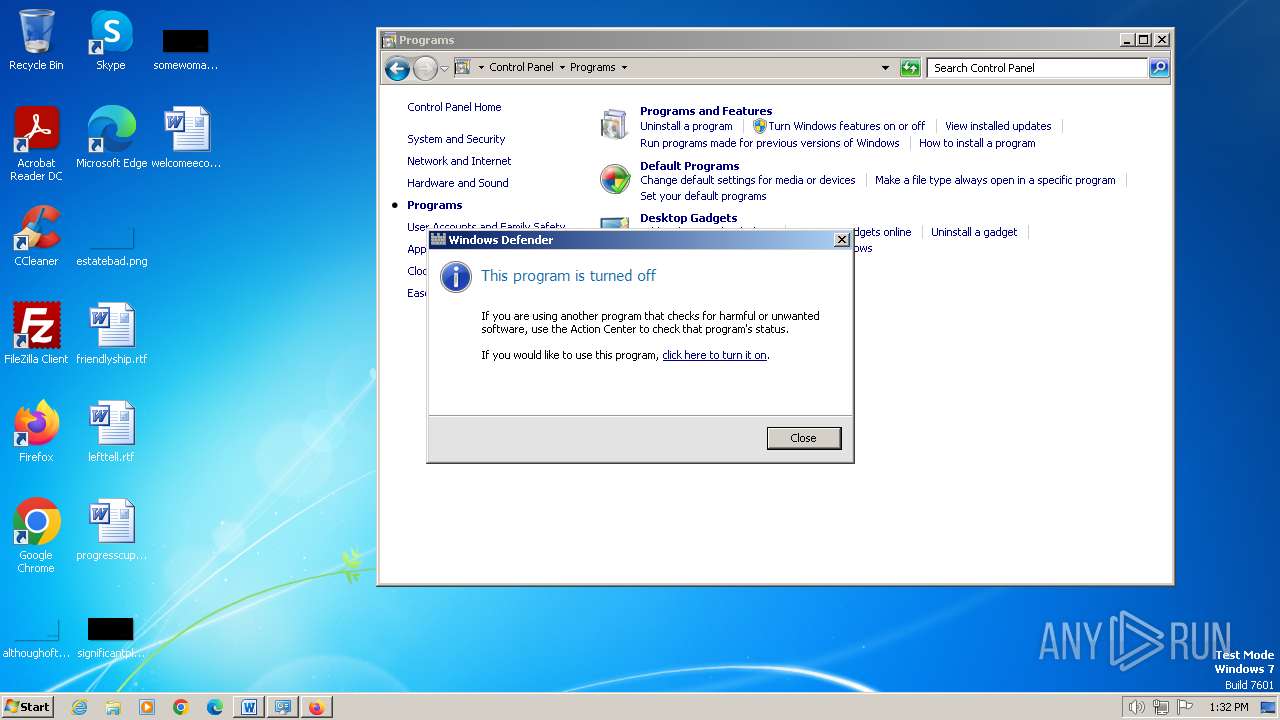
Task: Click Make a file type always open link
Action: (995, 180)
